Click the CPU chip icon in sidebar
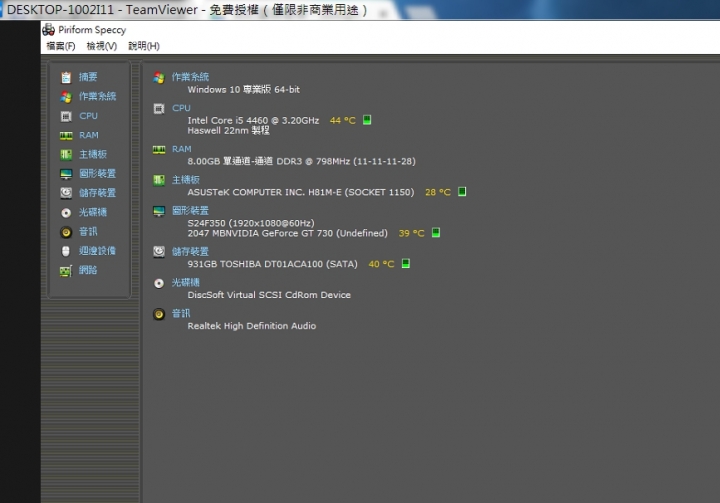 coord(66,116)
